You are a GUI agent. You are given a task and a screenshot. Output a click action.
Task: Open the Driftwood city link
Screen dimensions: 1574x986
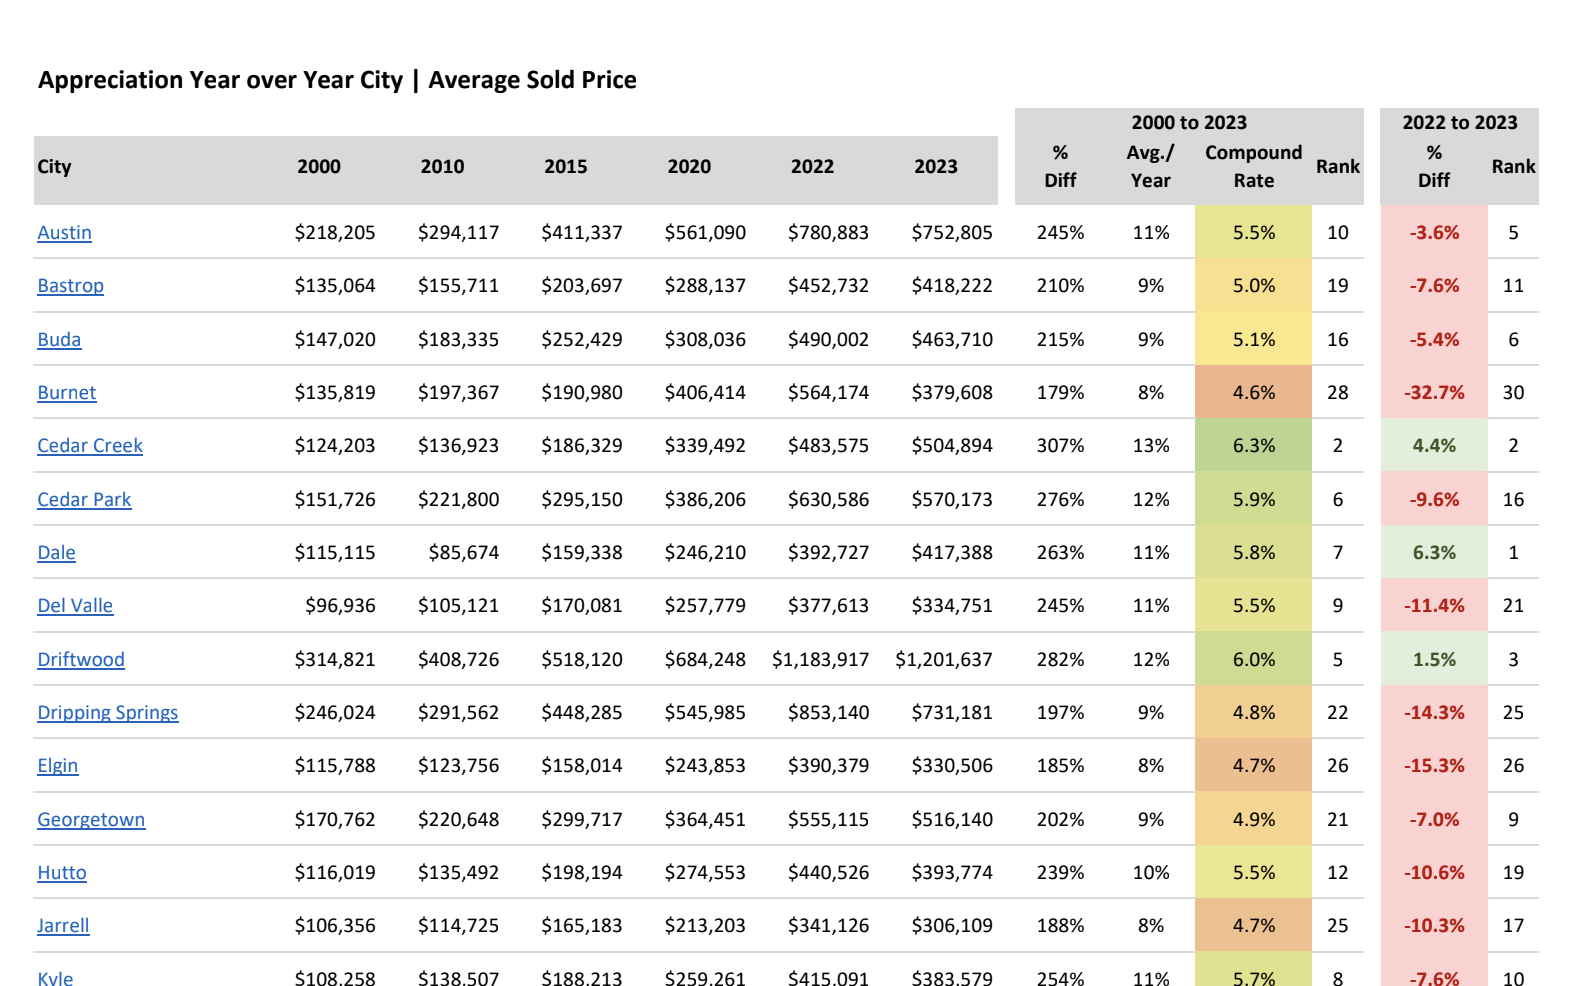[x=81, y=660]
